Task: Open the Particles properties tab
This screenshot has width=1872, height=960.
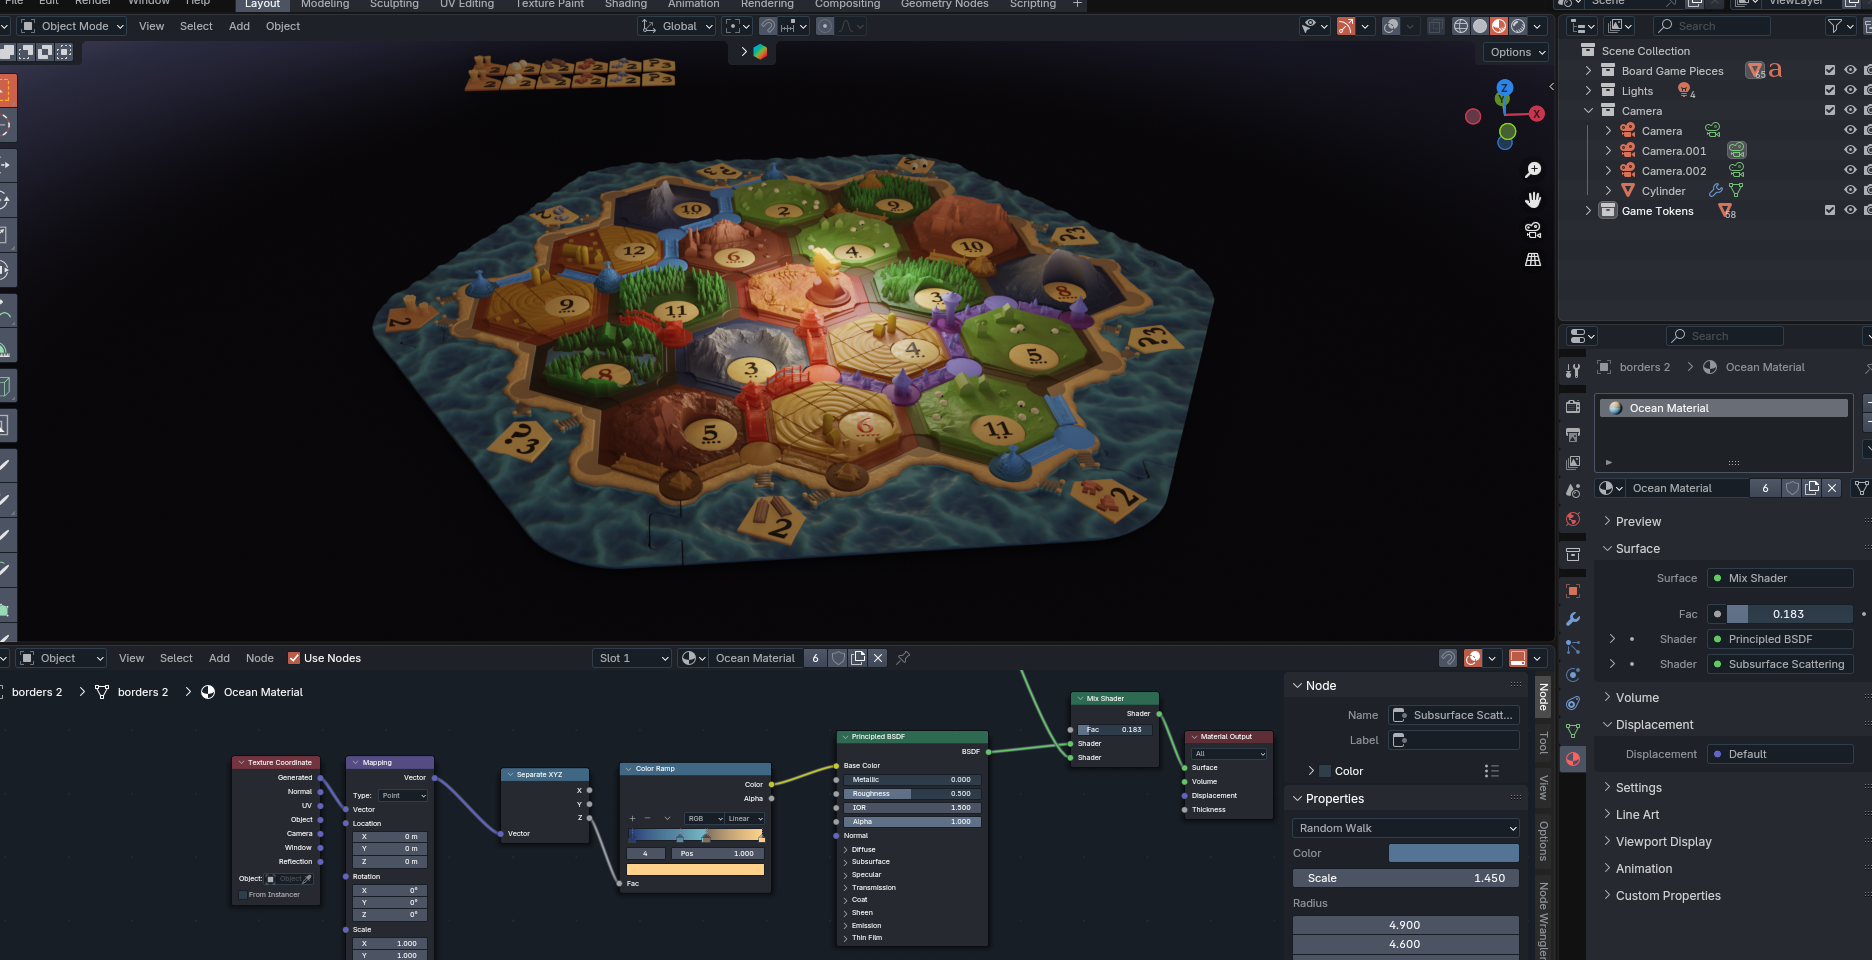Action: point(1573,647)
